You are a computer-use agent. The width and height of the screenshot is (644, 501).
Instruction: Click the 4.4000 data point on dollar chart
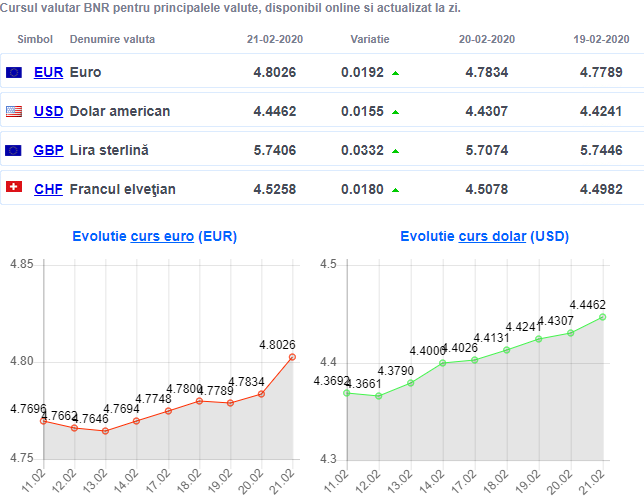pyautogui.click(x=442, y=363)
